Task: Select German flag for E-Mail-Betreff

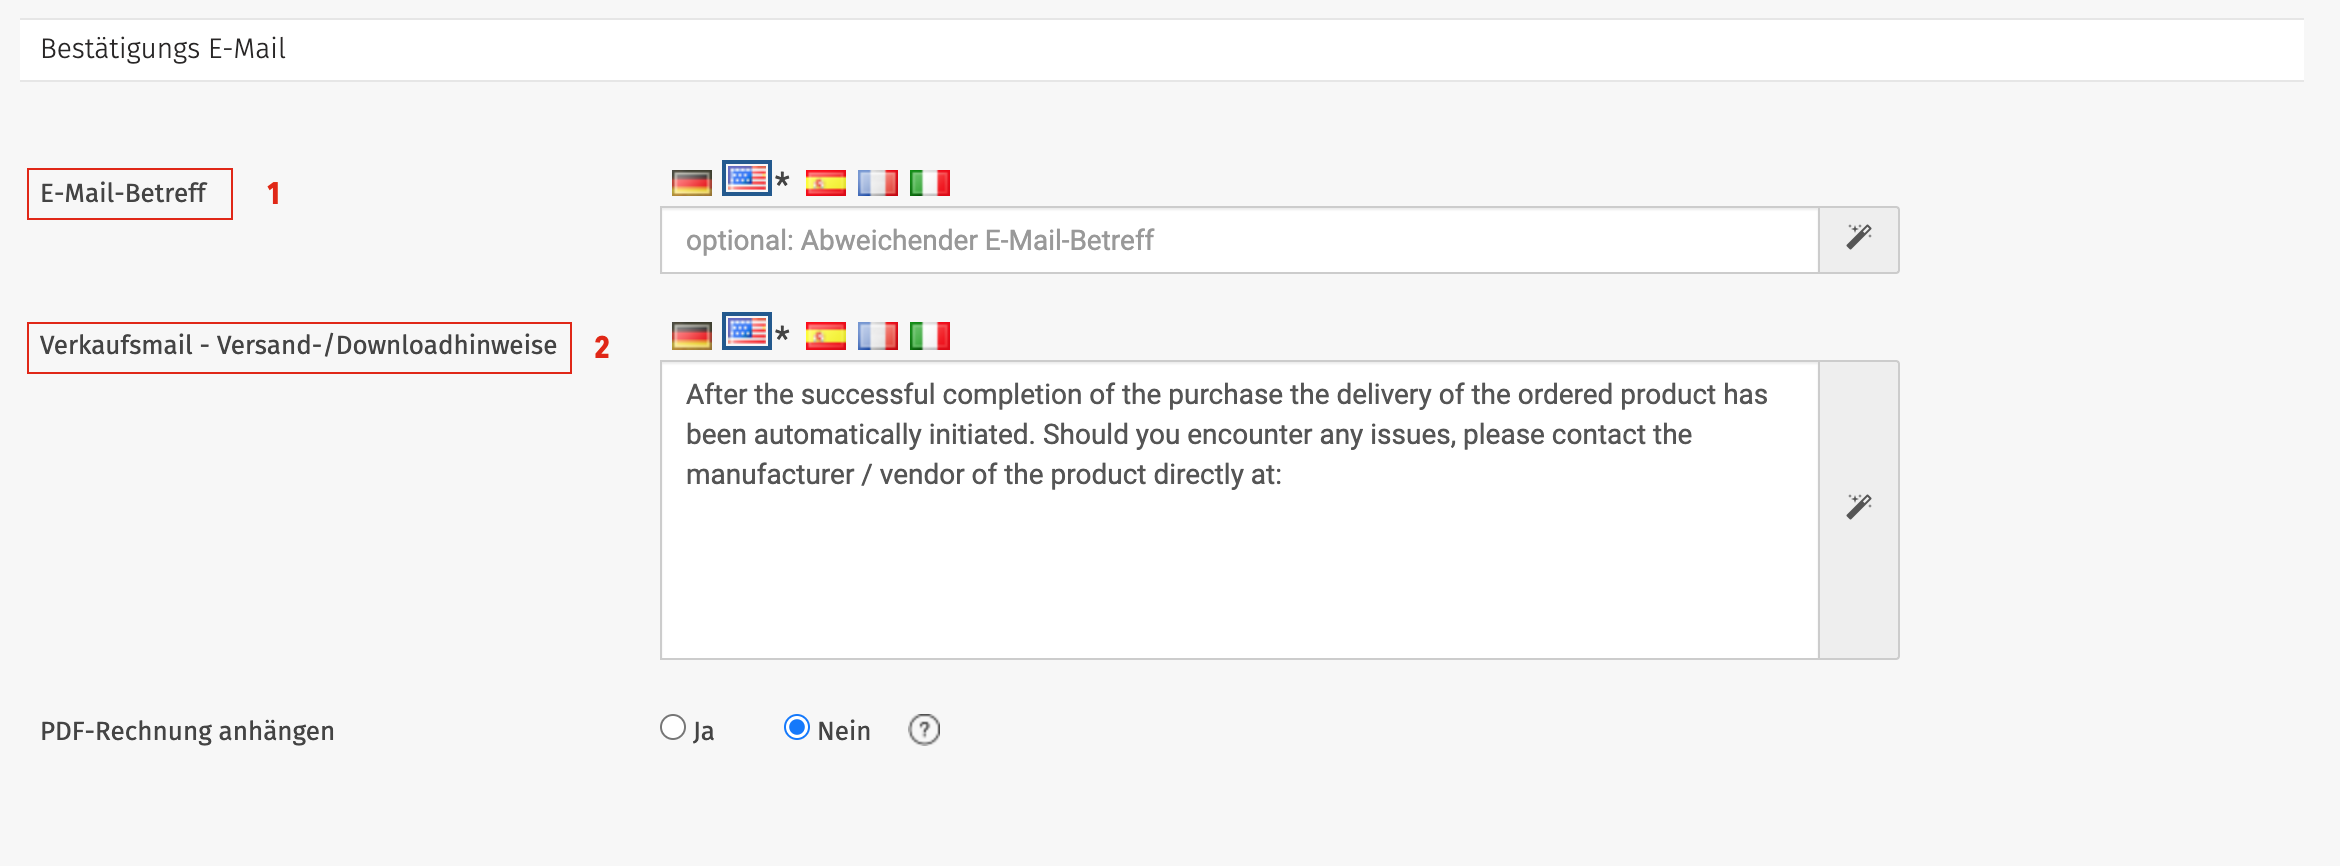Action: click(x=691, y=183)
